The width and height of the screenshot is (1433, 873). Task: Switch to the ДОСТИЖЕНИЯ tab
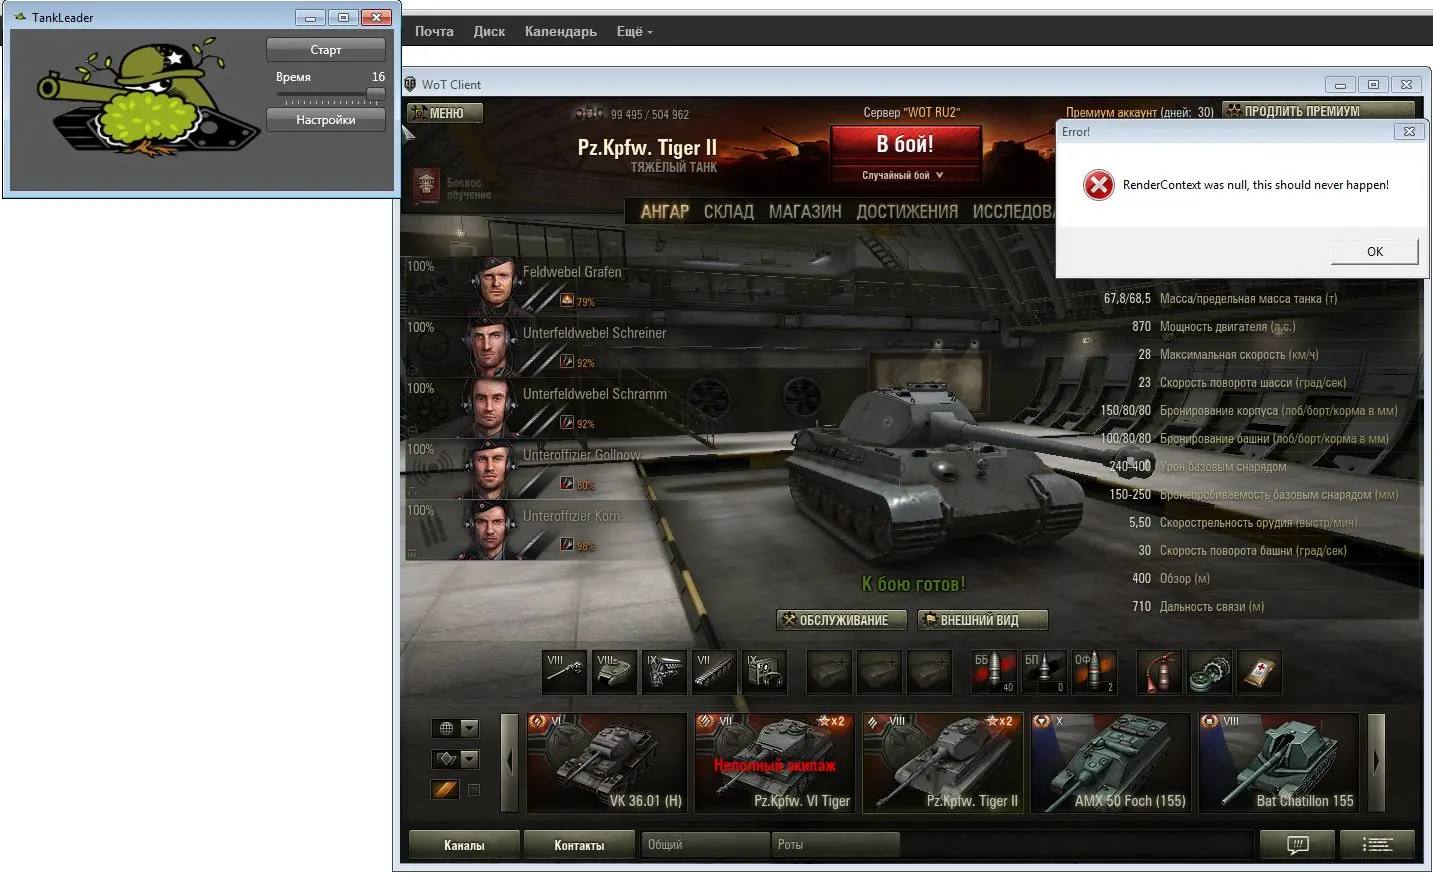pyautogui.click(x=907, y=211)
